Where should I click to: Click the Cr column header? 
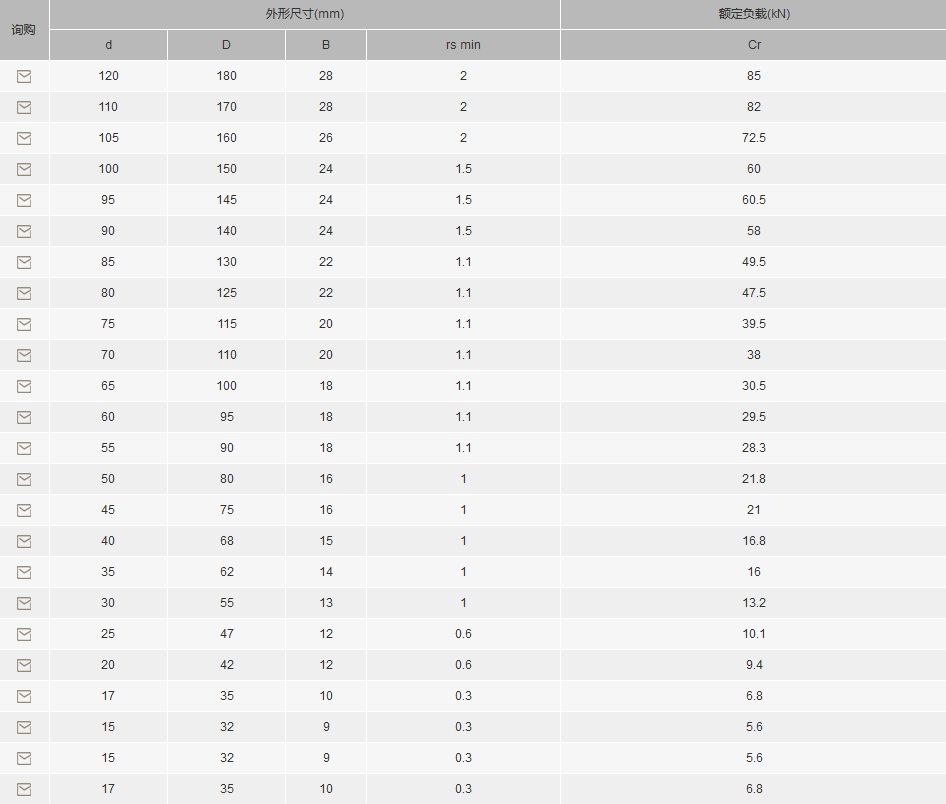point(754,45)
